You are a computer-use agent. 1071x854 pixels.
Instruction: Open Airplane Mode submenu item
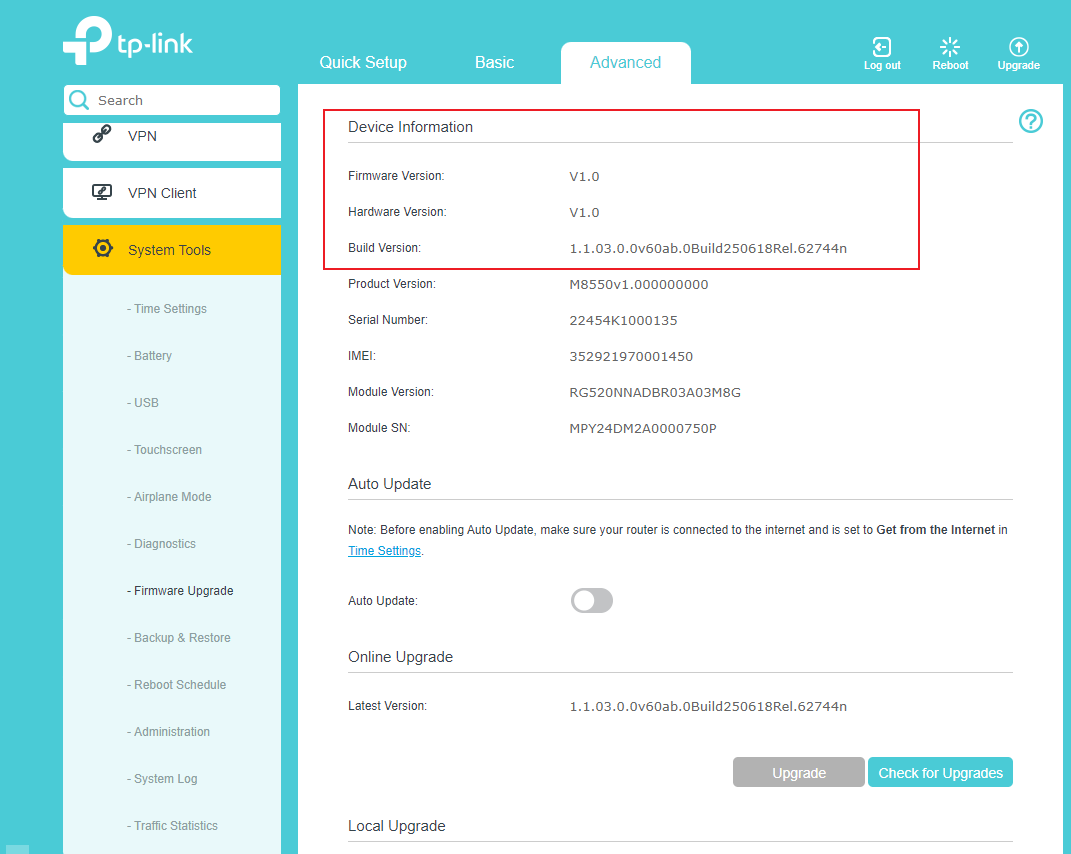pos(169,497)
